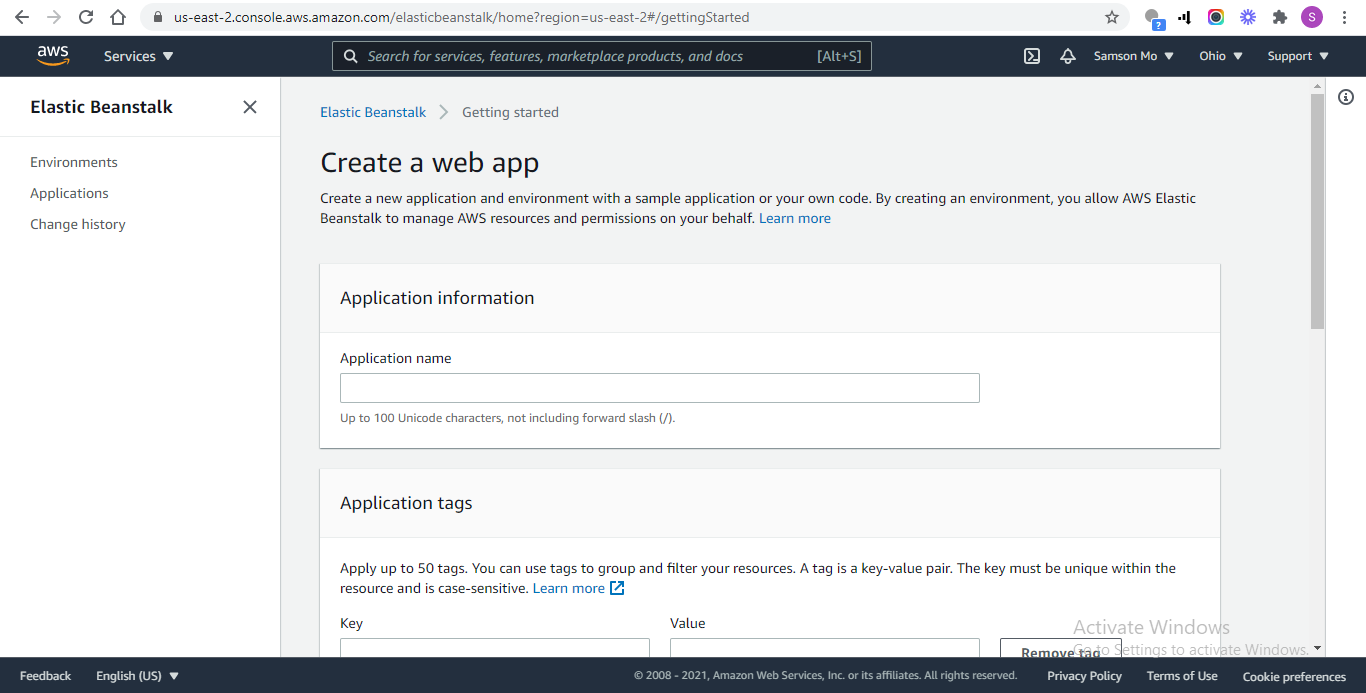Bookmark this page with the star icon

(1112, 17)
